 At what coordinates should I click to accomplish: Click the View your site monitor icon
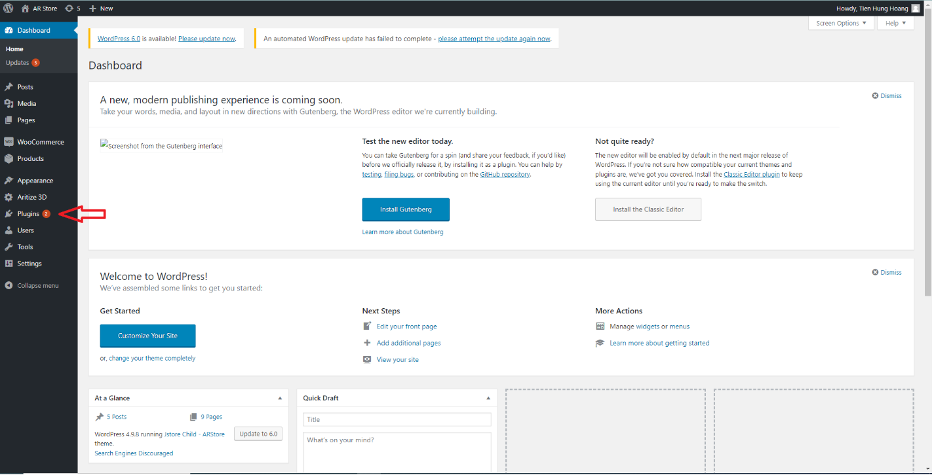click(x=367, y=360)
